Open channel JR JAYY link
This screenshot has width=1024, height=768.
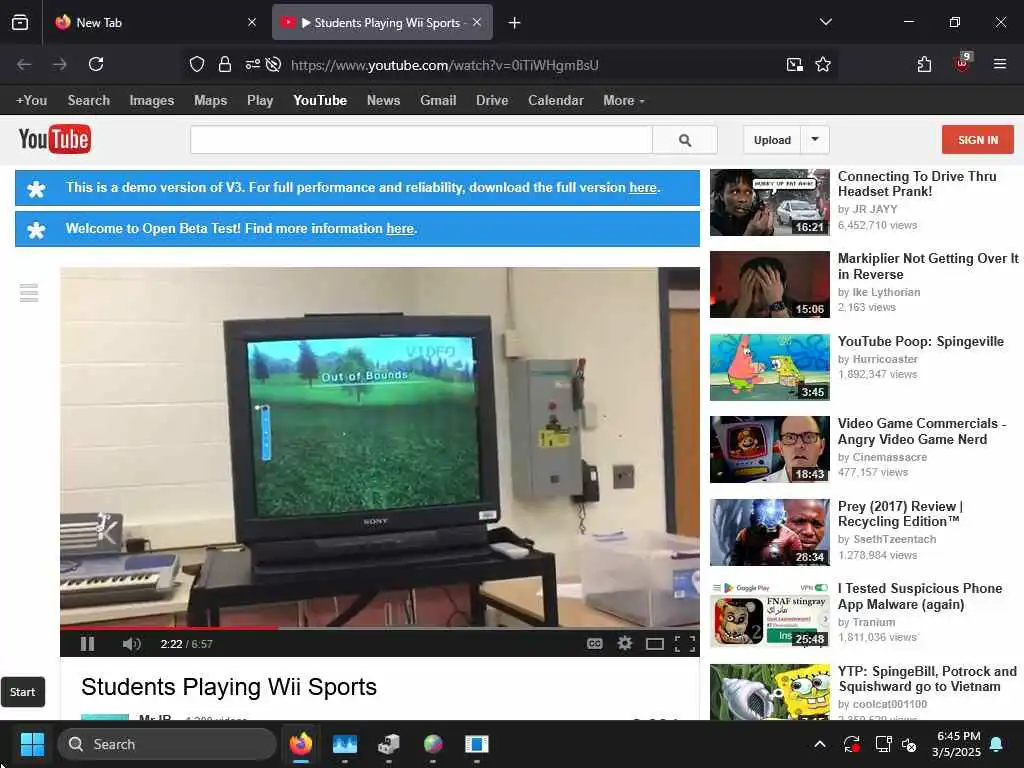click(x=875, y=209)
